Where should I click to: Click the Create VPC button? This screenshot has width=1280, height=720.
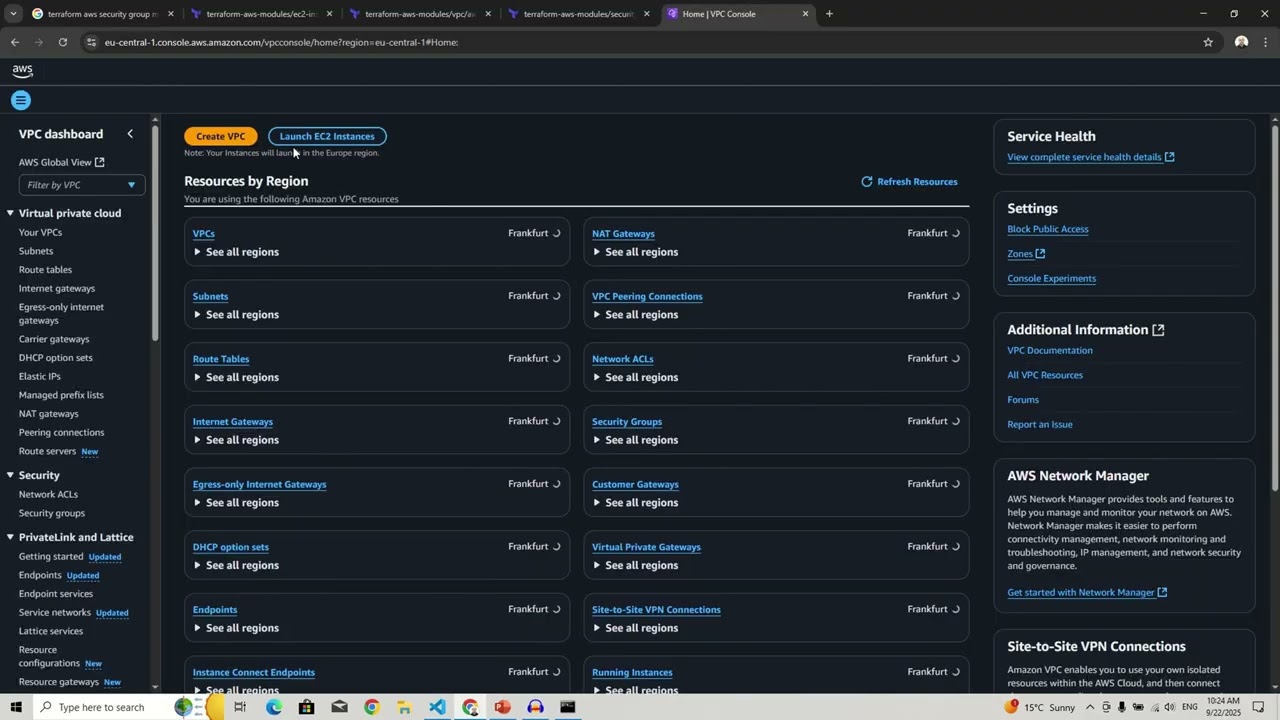pyautogui.click(x=221, y=136)
